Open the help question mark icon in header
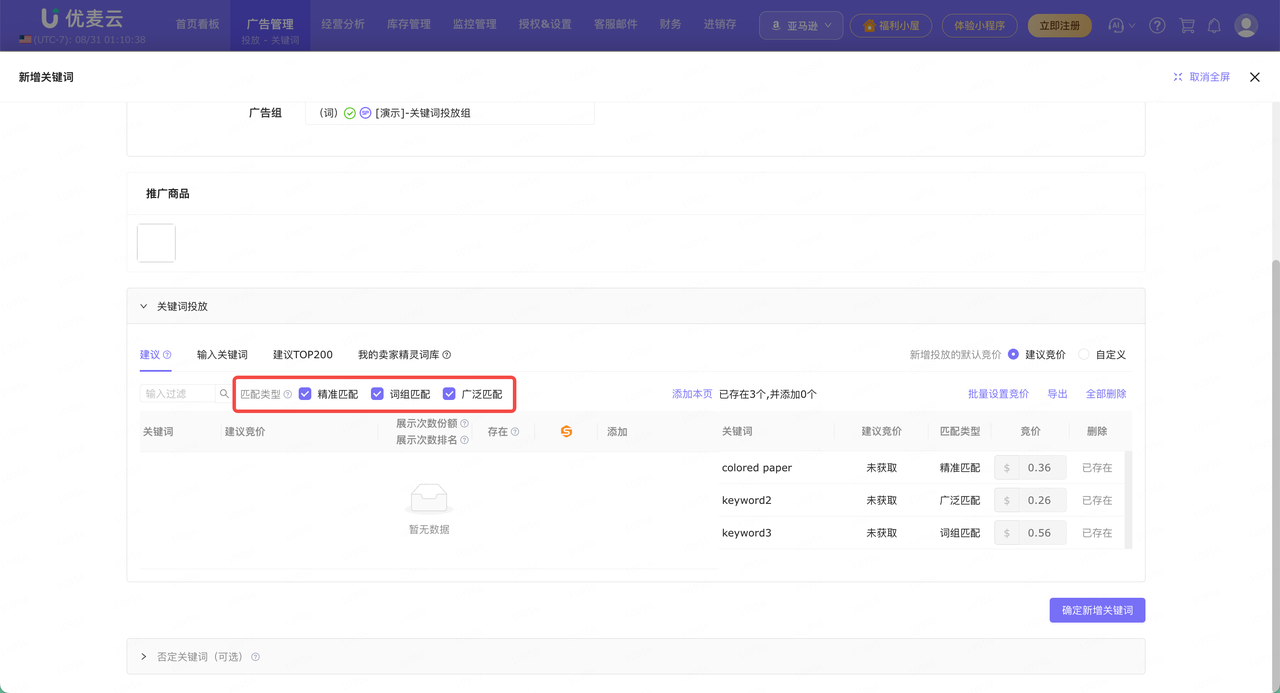 [1157, 26]
